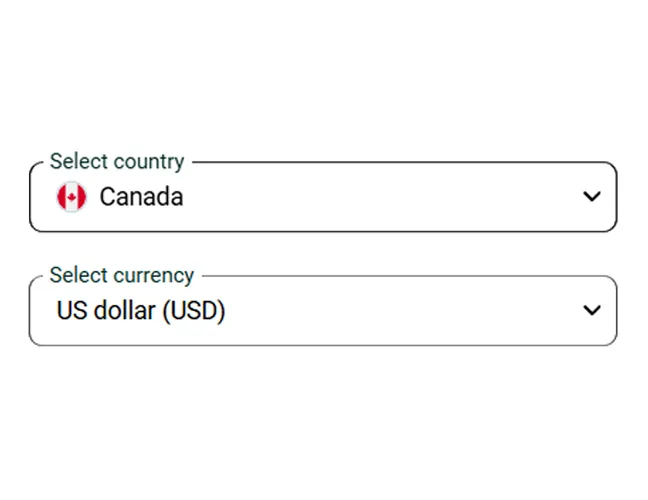The image size is (648, 500).
Task: Click the Canada flag icon
Action: pos(72,197)
